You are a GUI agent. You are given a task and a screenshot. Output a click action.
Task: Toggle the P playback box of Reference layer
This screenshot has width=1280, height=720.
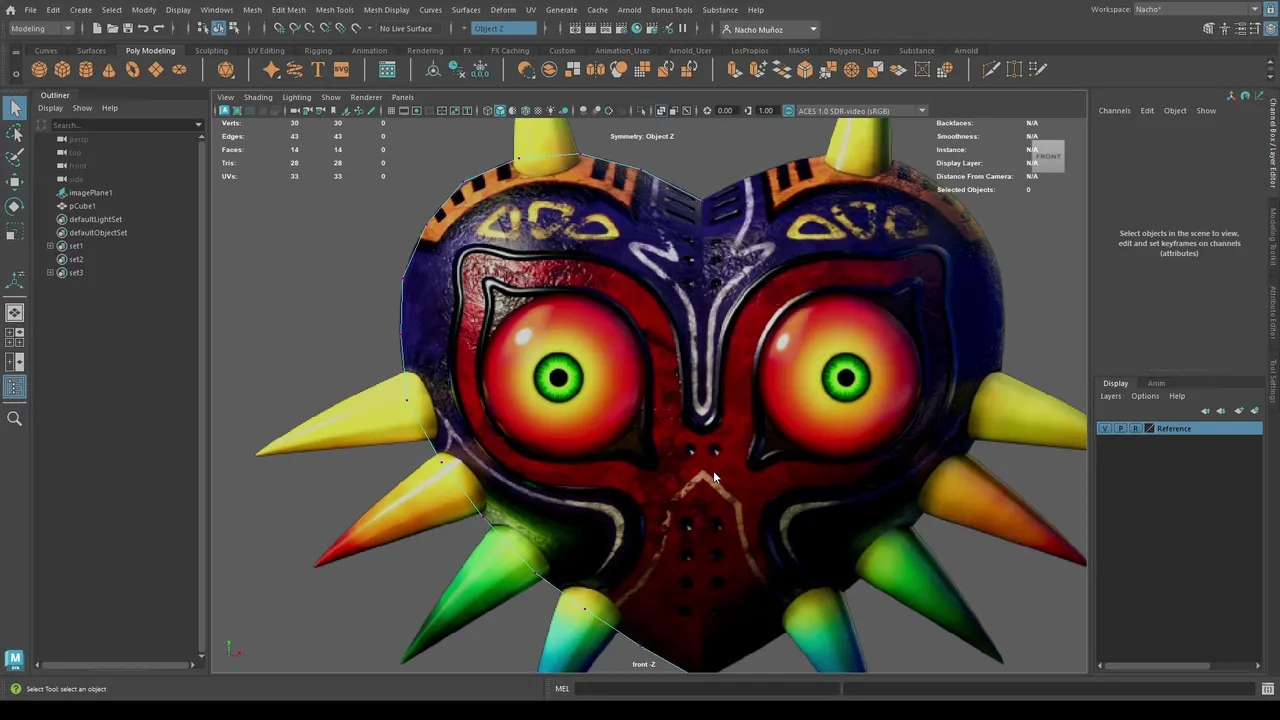pyautogui.click(x=1120, y=428)
